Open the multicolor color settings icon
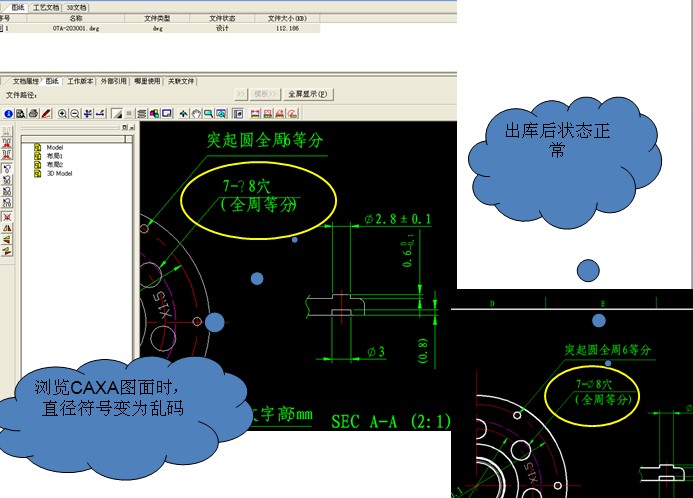 154,114
